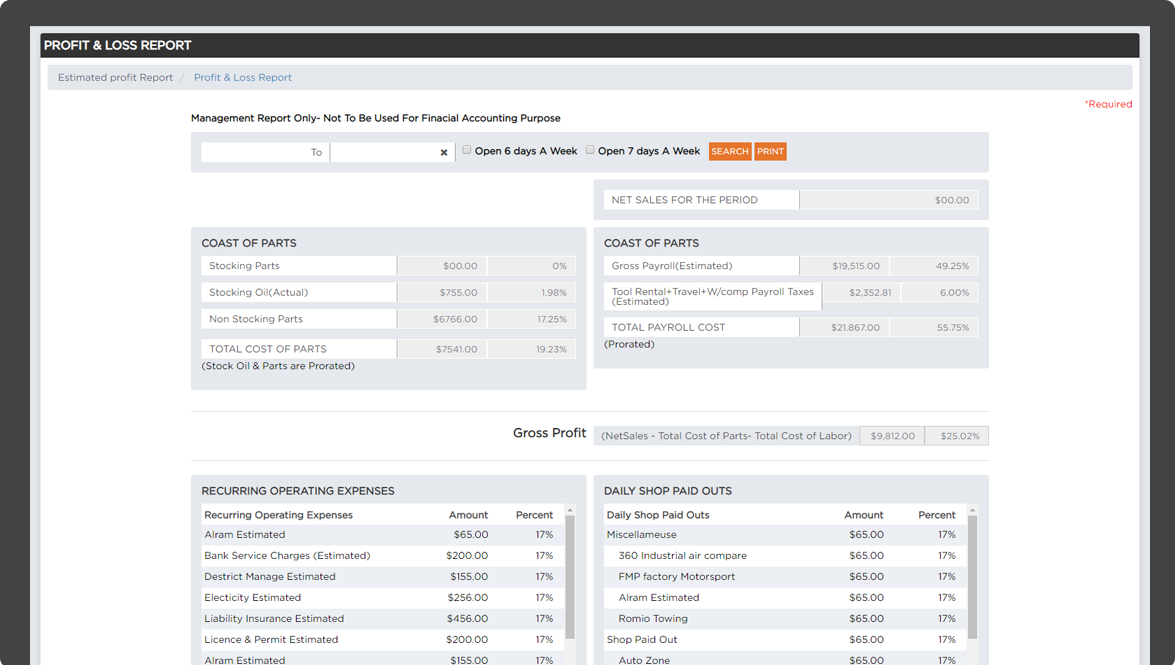This screenshot has width=1175, height=665.
Task: Enable Open 6 days A Week checkbox
Action: coord(467,150)
